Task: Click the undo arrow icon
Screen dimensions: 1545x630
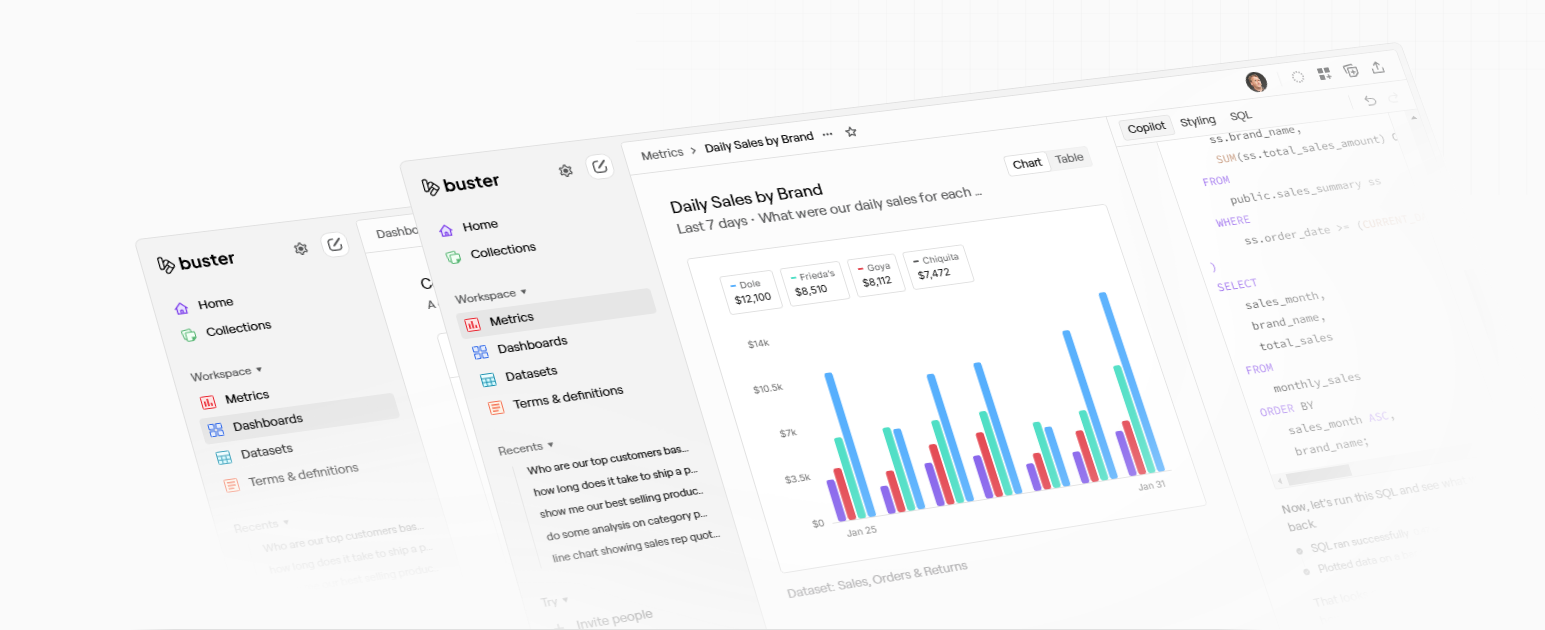Action: (x=1370, y=100)
